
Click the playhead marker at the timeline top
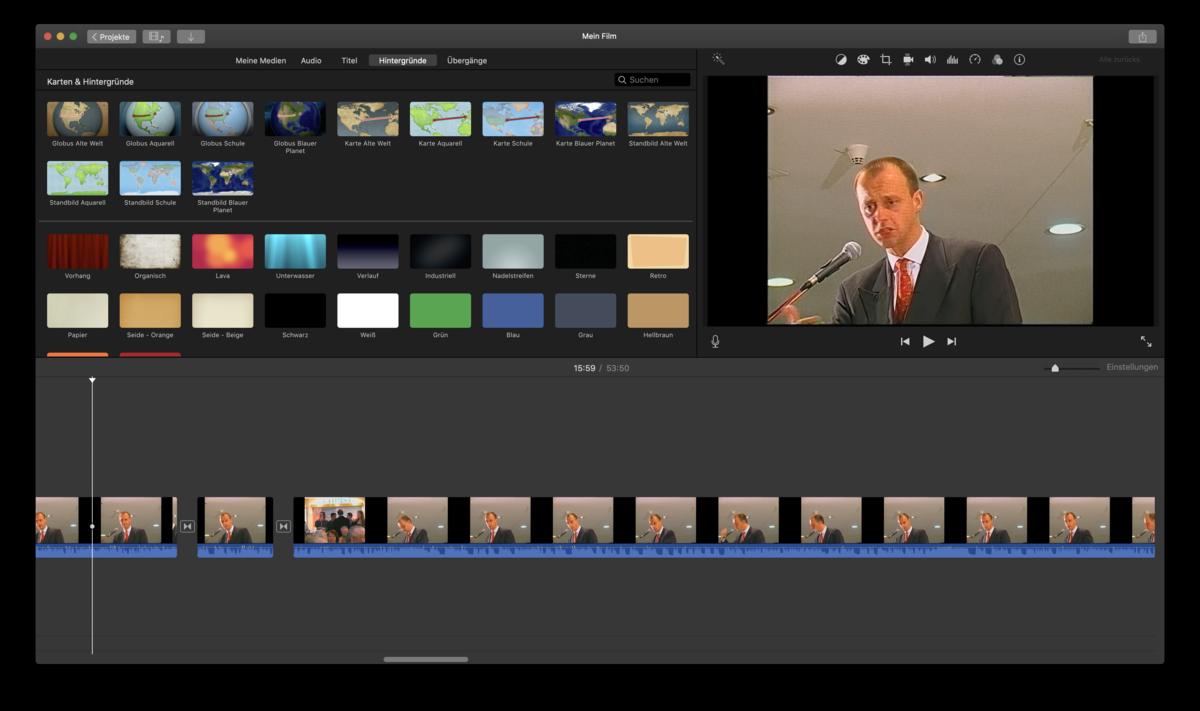point(92,380)
